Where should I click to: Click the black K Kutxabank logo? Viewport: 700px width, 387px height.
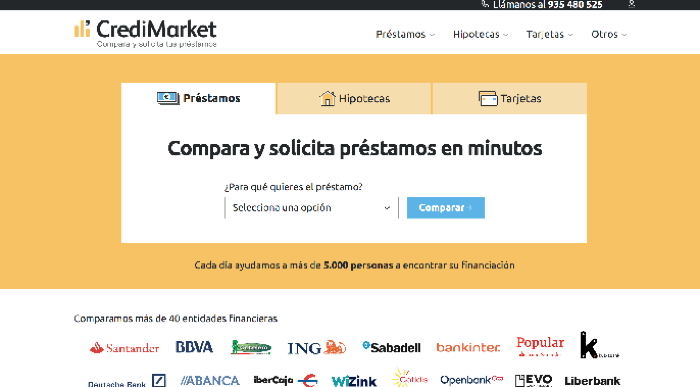(x=600, y=345)
